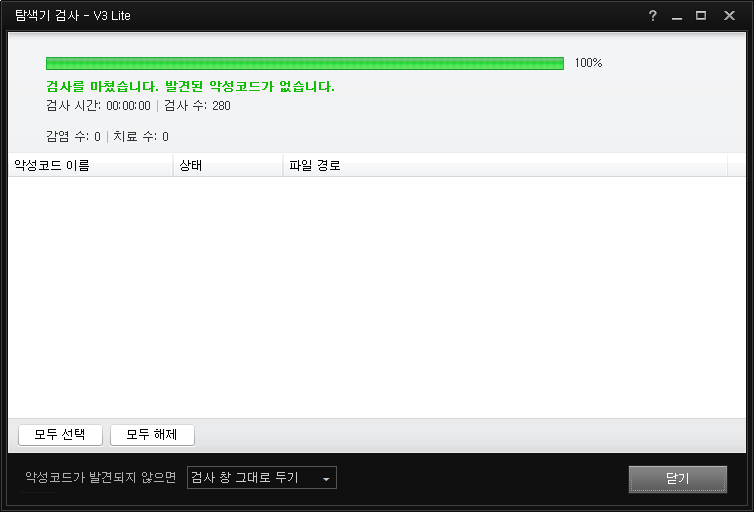Image resolution: width=754 pixels, height=512 pixels.
Task: Click the empty malware results list area
Action: (377, 297)
